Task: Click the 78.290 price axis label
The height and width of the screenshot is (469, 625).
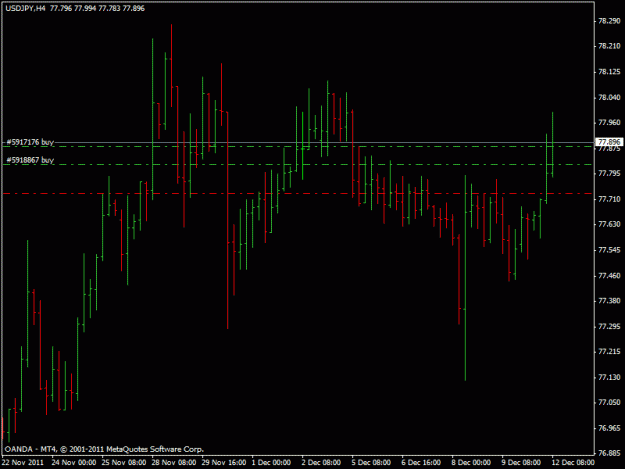Action: [609, 21]
